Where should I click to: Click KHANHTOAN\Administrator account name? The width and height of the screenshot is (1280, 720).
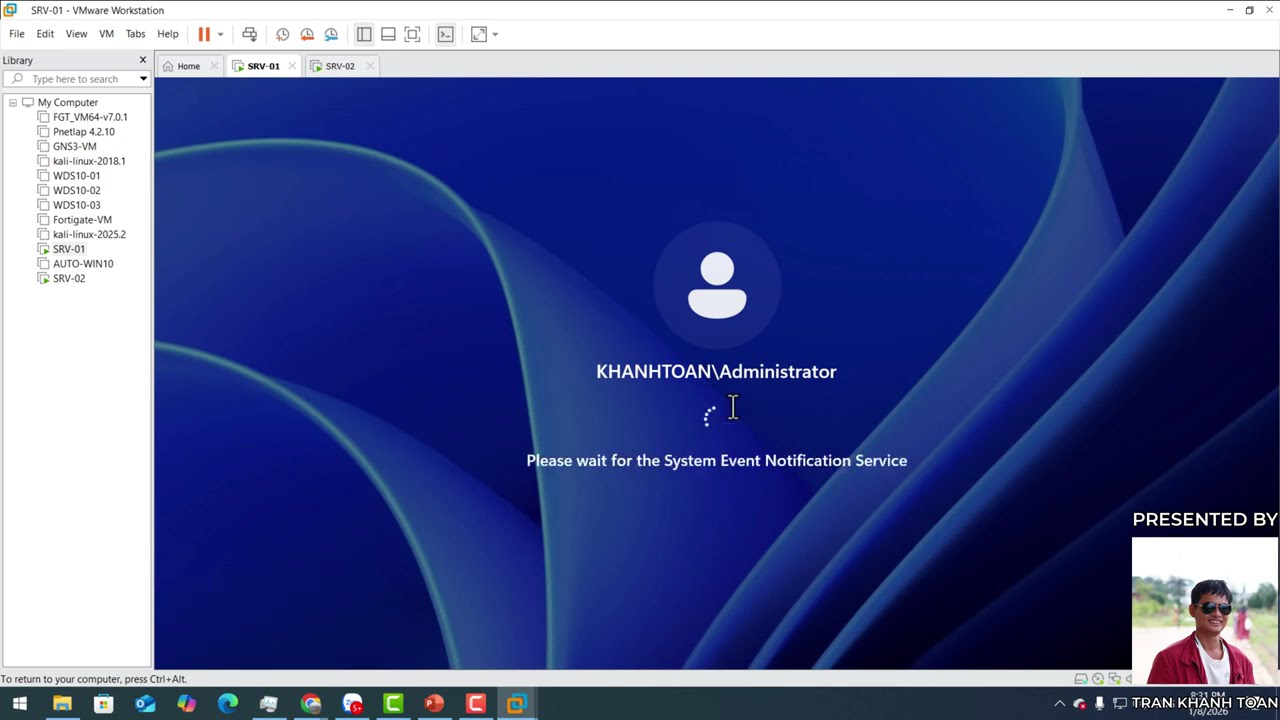pos(716,371)
